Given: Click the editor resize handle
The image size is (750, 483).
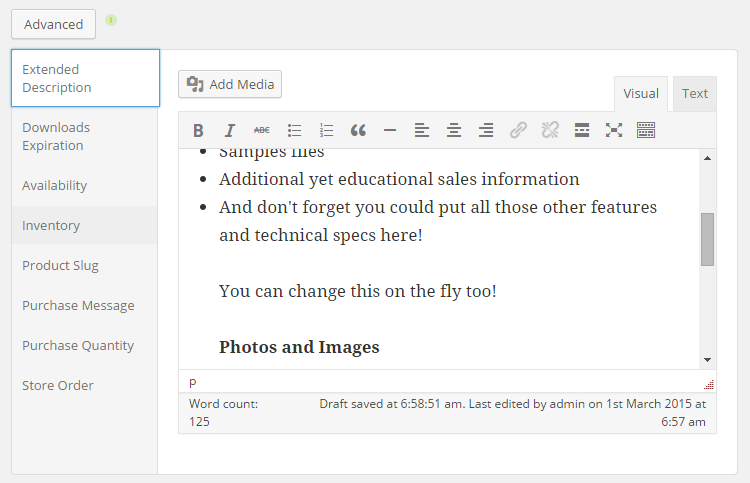Looking at the screenshot, I should point(709,384).
